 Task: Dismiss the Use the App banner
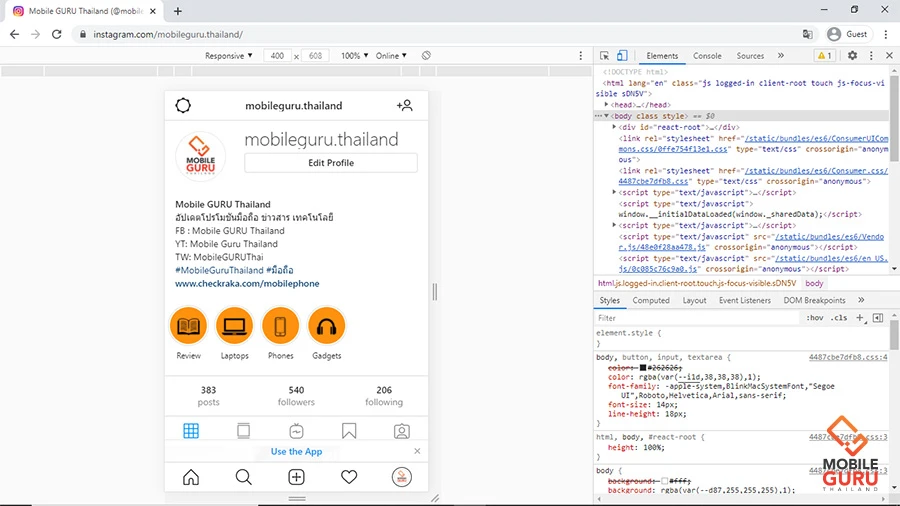[417, 451]
